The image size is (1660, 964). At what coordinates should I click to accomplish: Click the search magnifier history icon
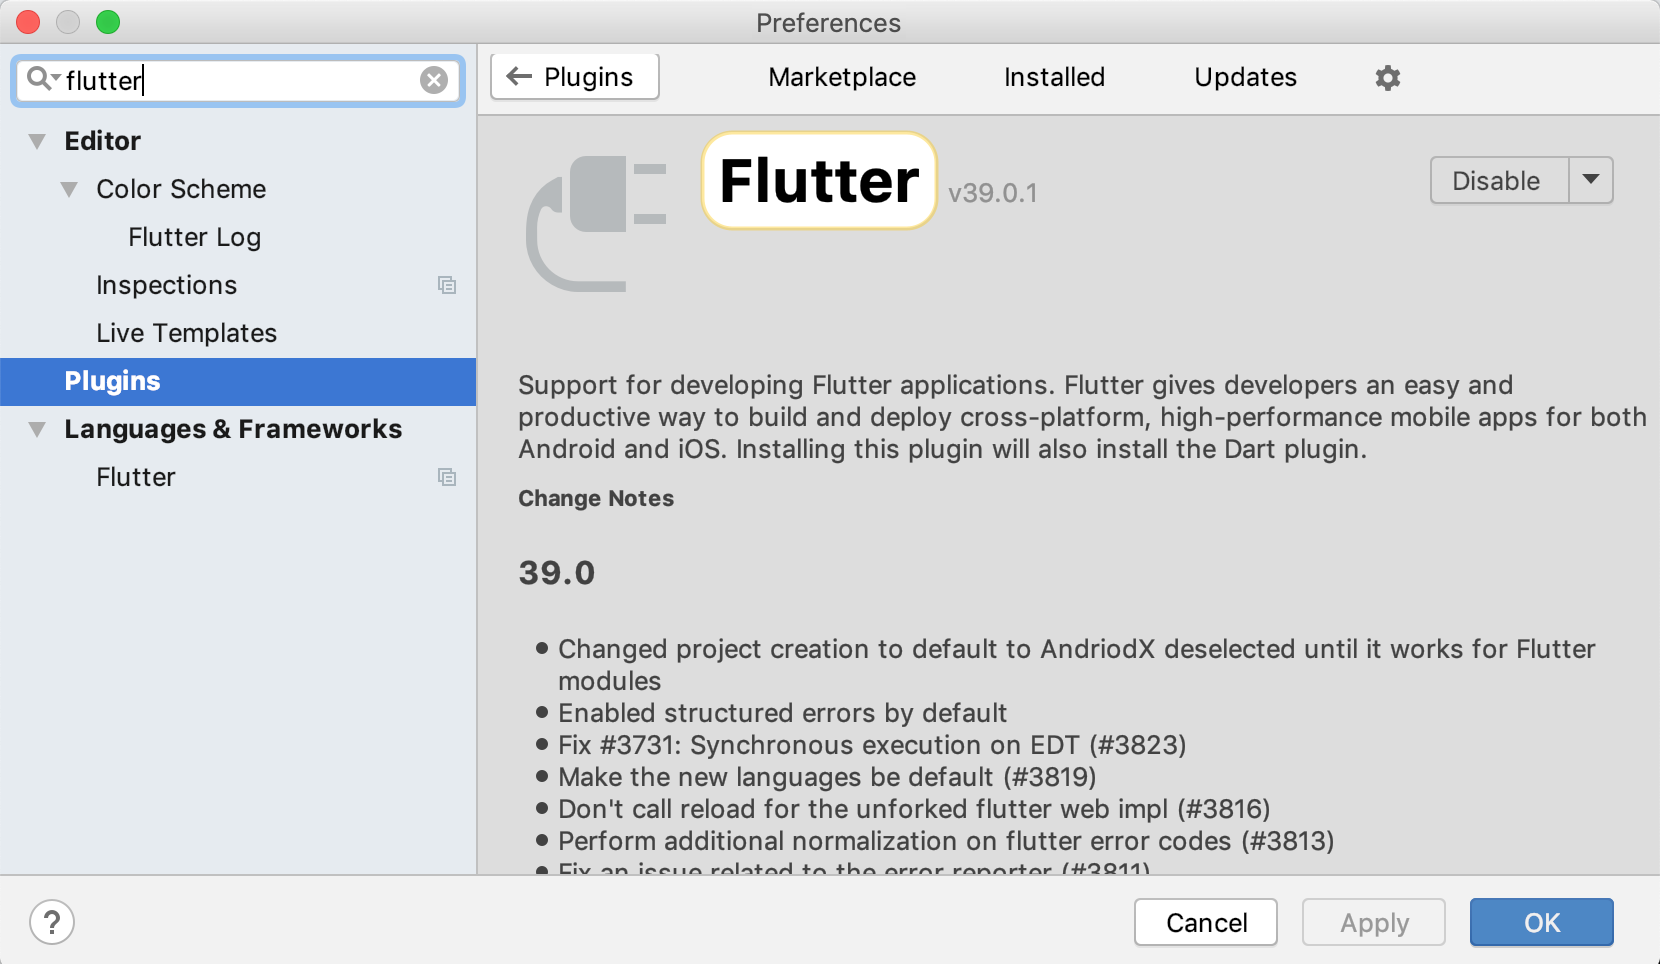point(41,78)
